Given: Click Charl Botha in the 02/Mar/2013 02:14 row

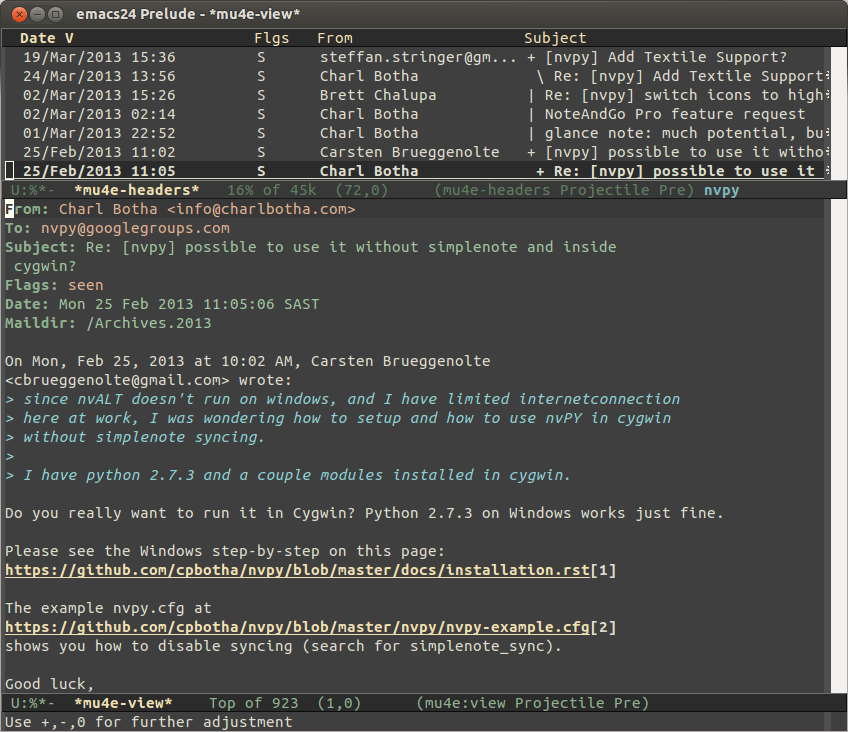Looking at the screenshot, I should click(x=369, y=114).
